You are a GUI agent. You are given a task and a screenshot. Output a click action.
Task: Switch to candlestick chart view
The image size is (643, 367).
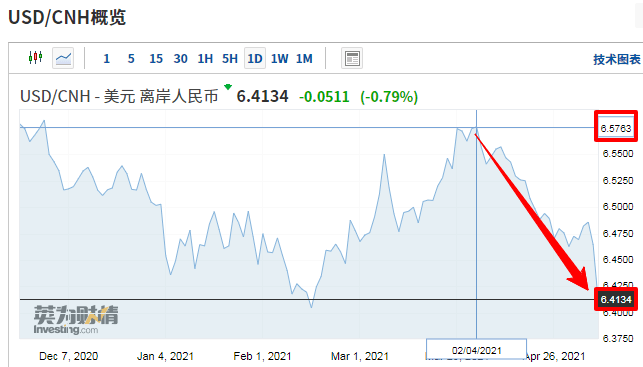coord(36,57)
